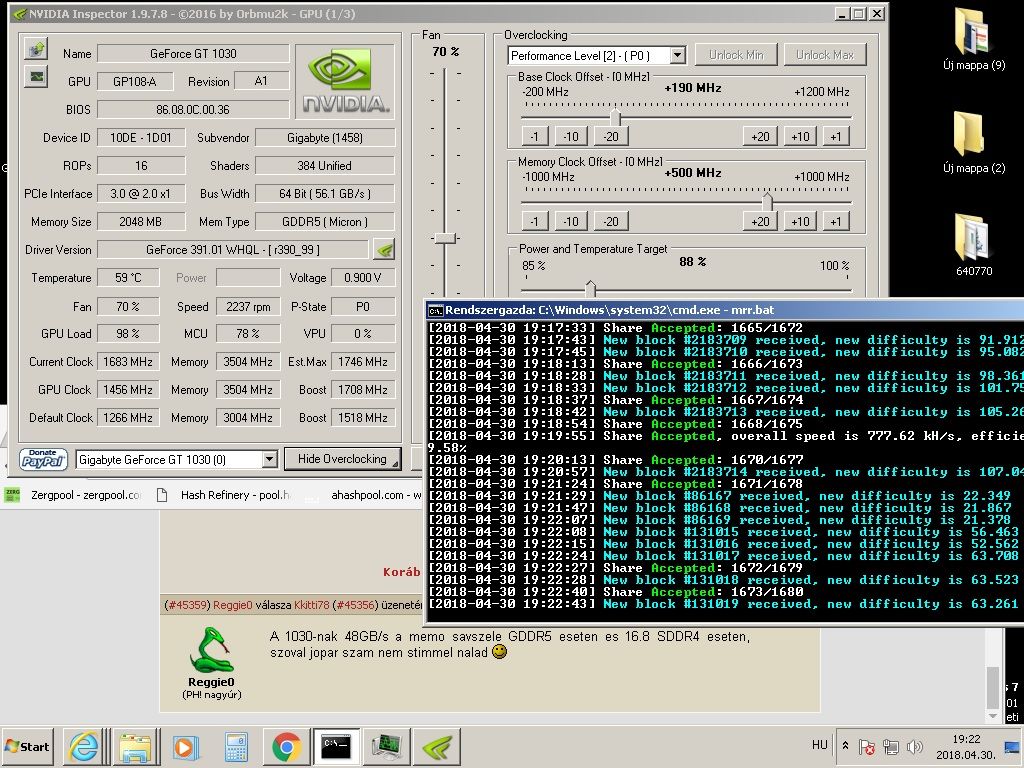
Task: Open sensor monitoring icon beside GPU field
Action: pyautogui.click(x=37, y=77)
